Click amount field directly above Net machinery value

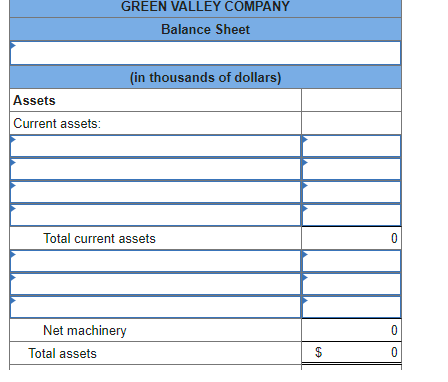tap(351, 307)
